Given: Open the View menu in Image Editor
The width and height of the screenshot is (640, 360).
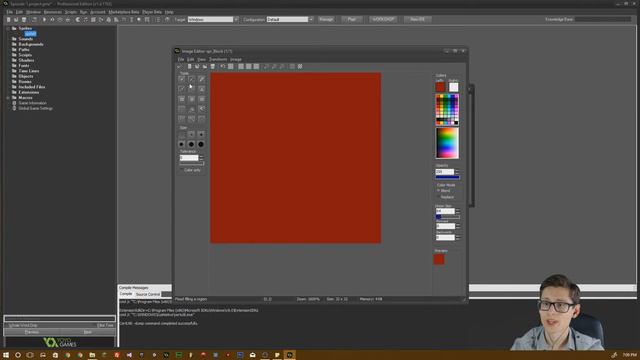Looking at the screenshot, I should click(x=201, y=59).
